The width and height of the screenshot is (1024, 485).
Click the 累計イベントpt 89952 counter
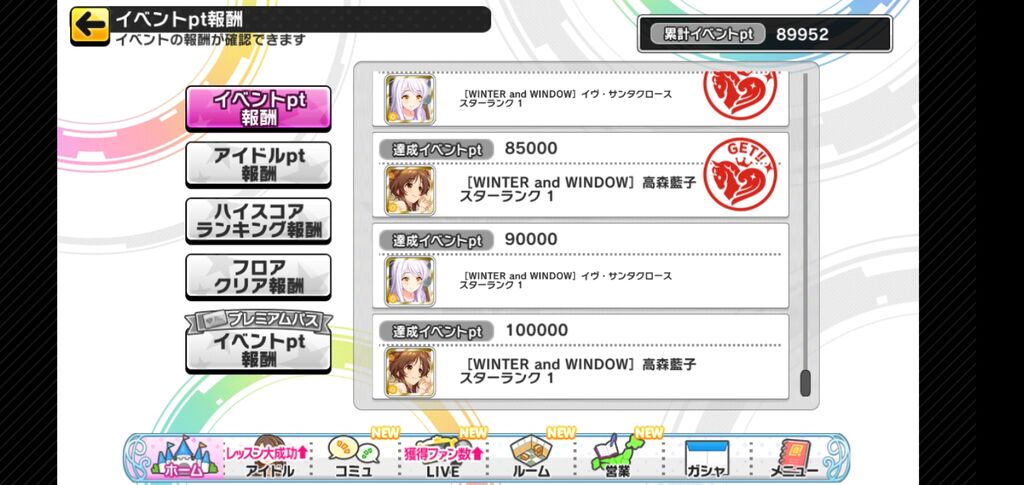765,34
